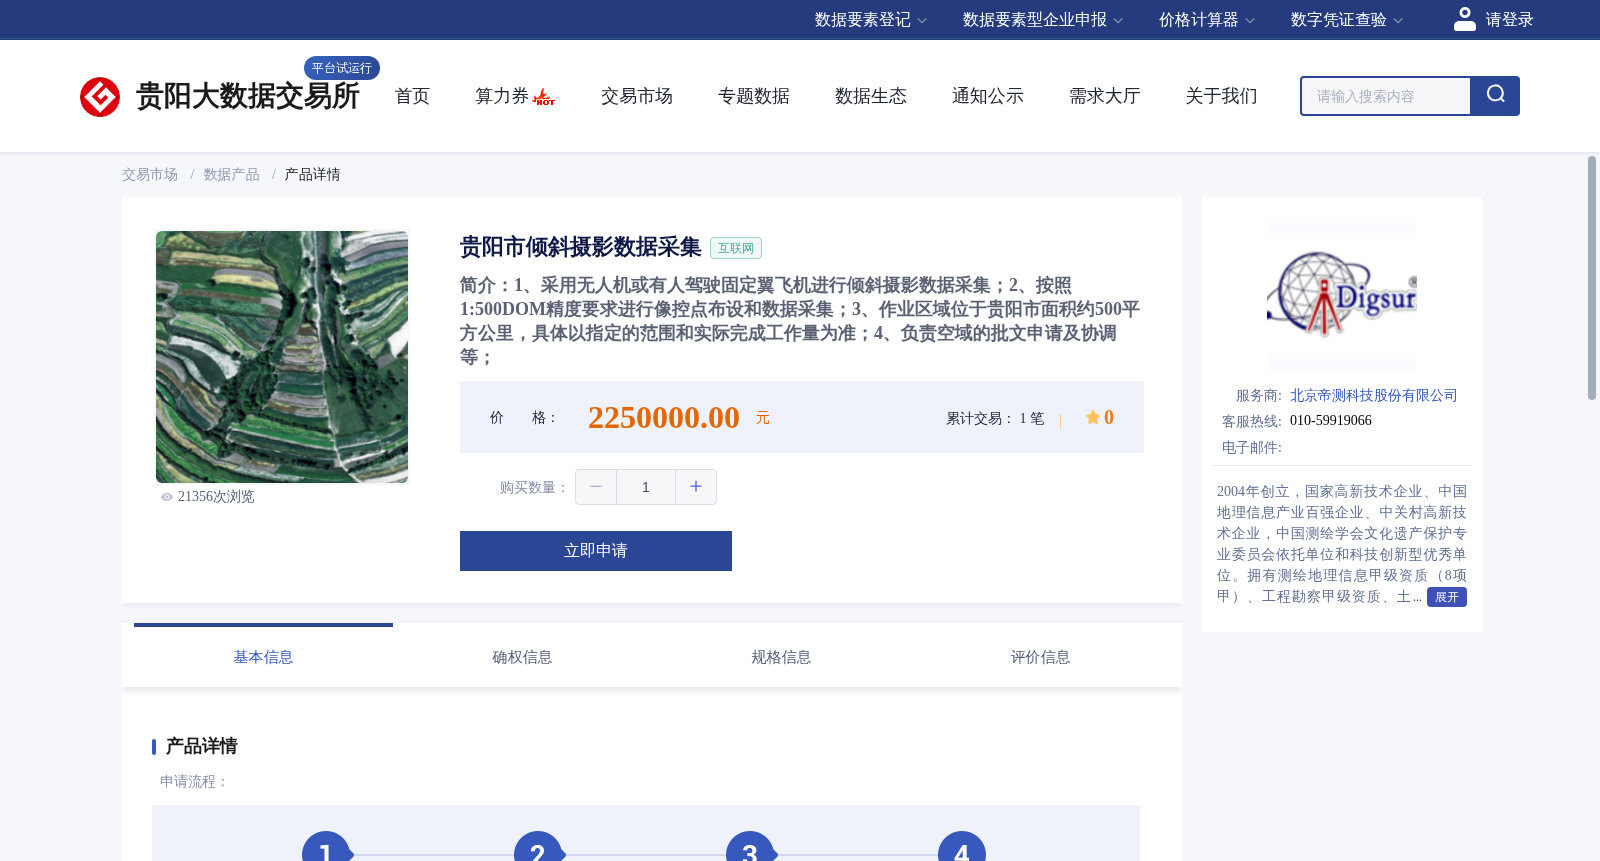
Task: Switch to 基本信息 tab
Action: coord(263,657)
